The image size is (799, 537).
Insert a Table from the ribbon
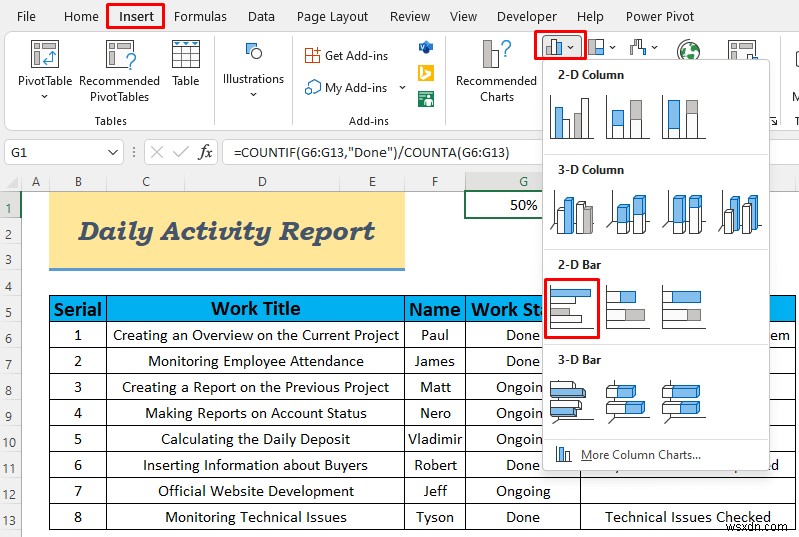tap(185, 64)
